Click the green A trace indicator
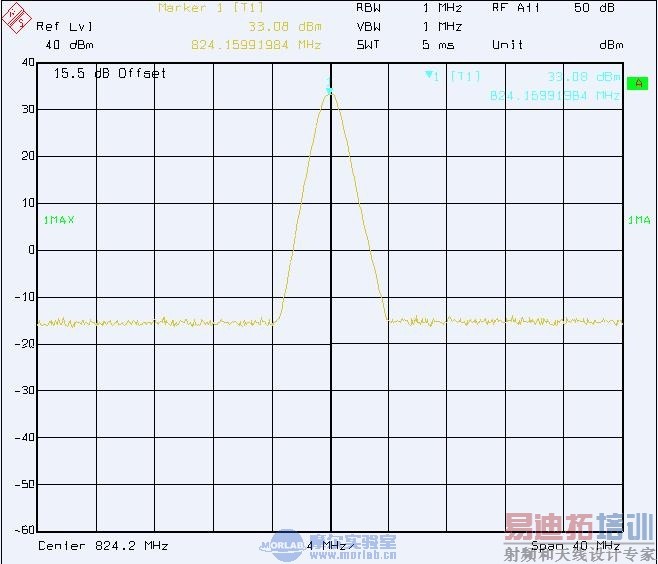 coord(637,83)
